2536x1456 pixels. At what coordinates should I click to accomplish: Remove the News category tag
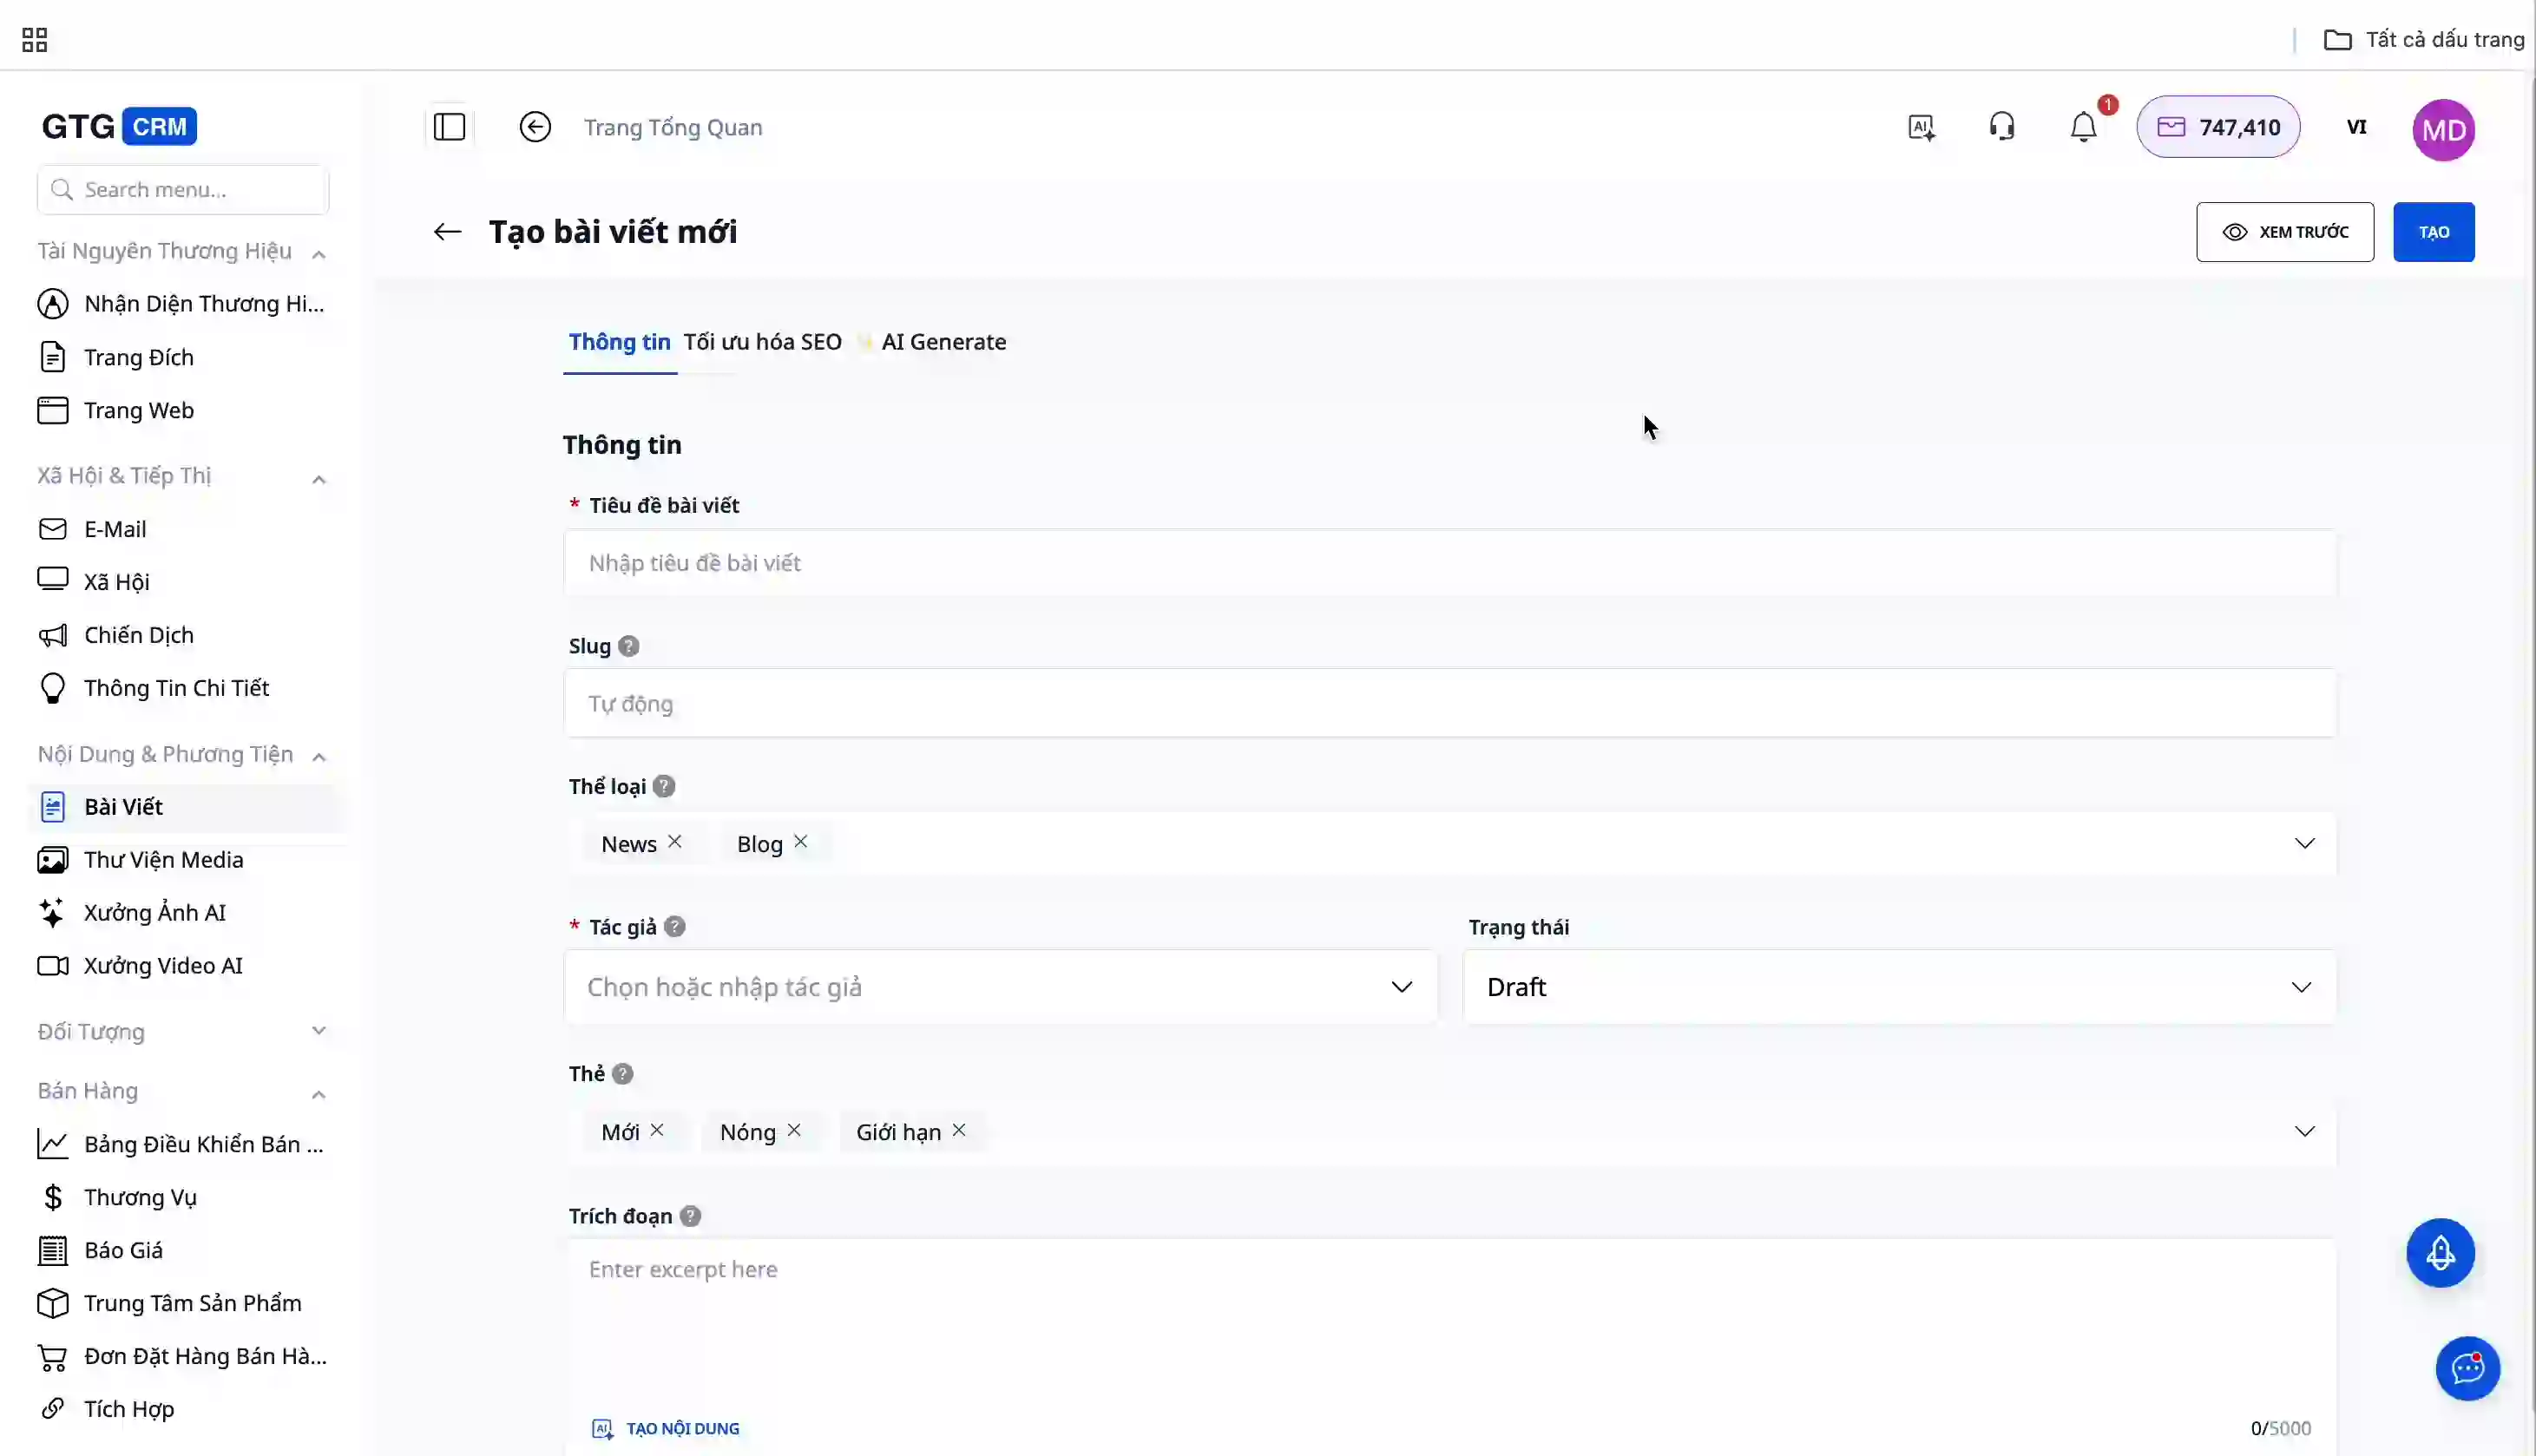(675, 842)
